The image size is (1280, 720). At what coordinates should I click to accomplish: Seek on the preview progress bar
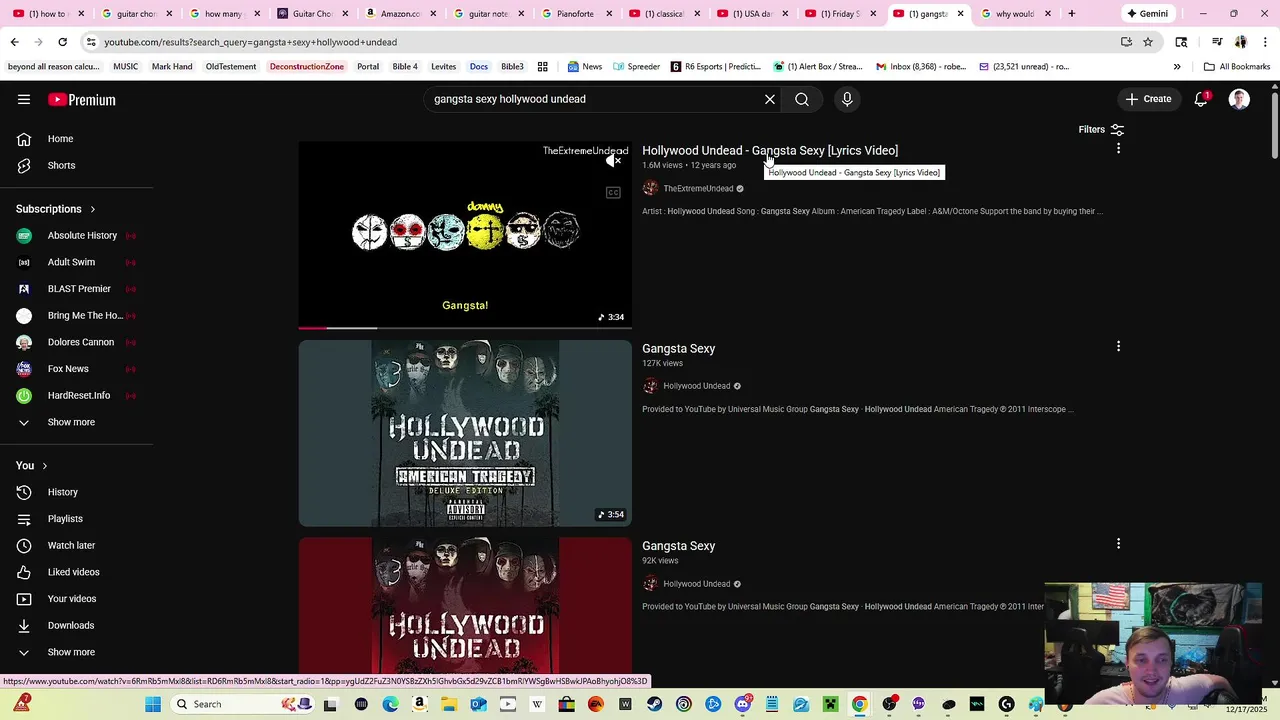click(465, 327)
